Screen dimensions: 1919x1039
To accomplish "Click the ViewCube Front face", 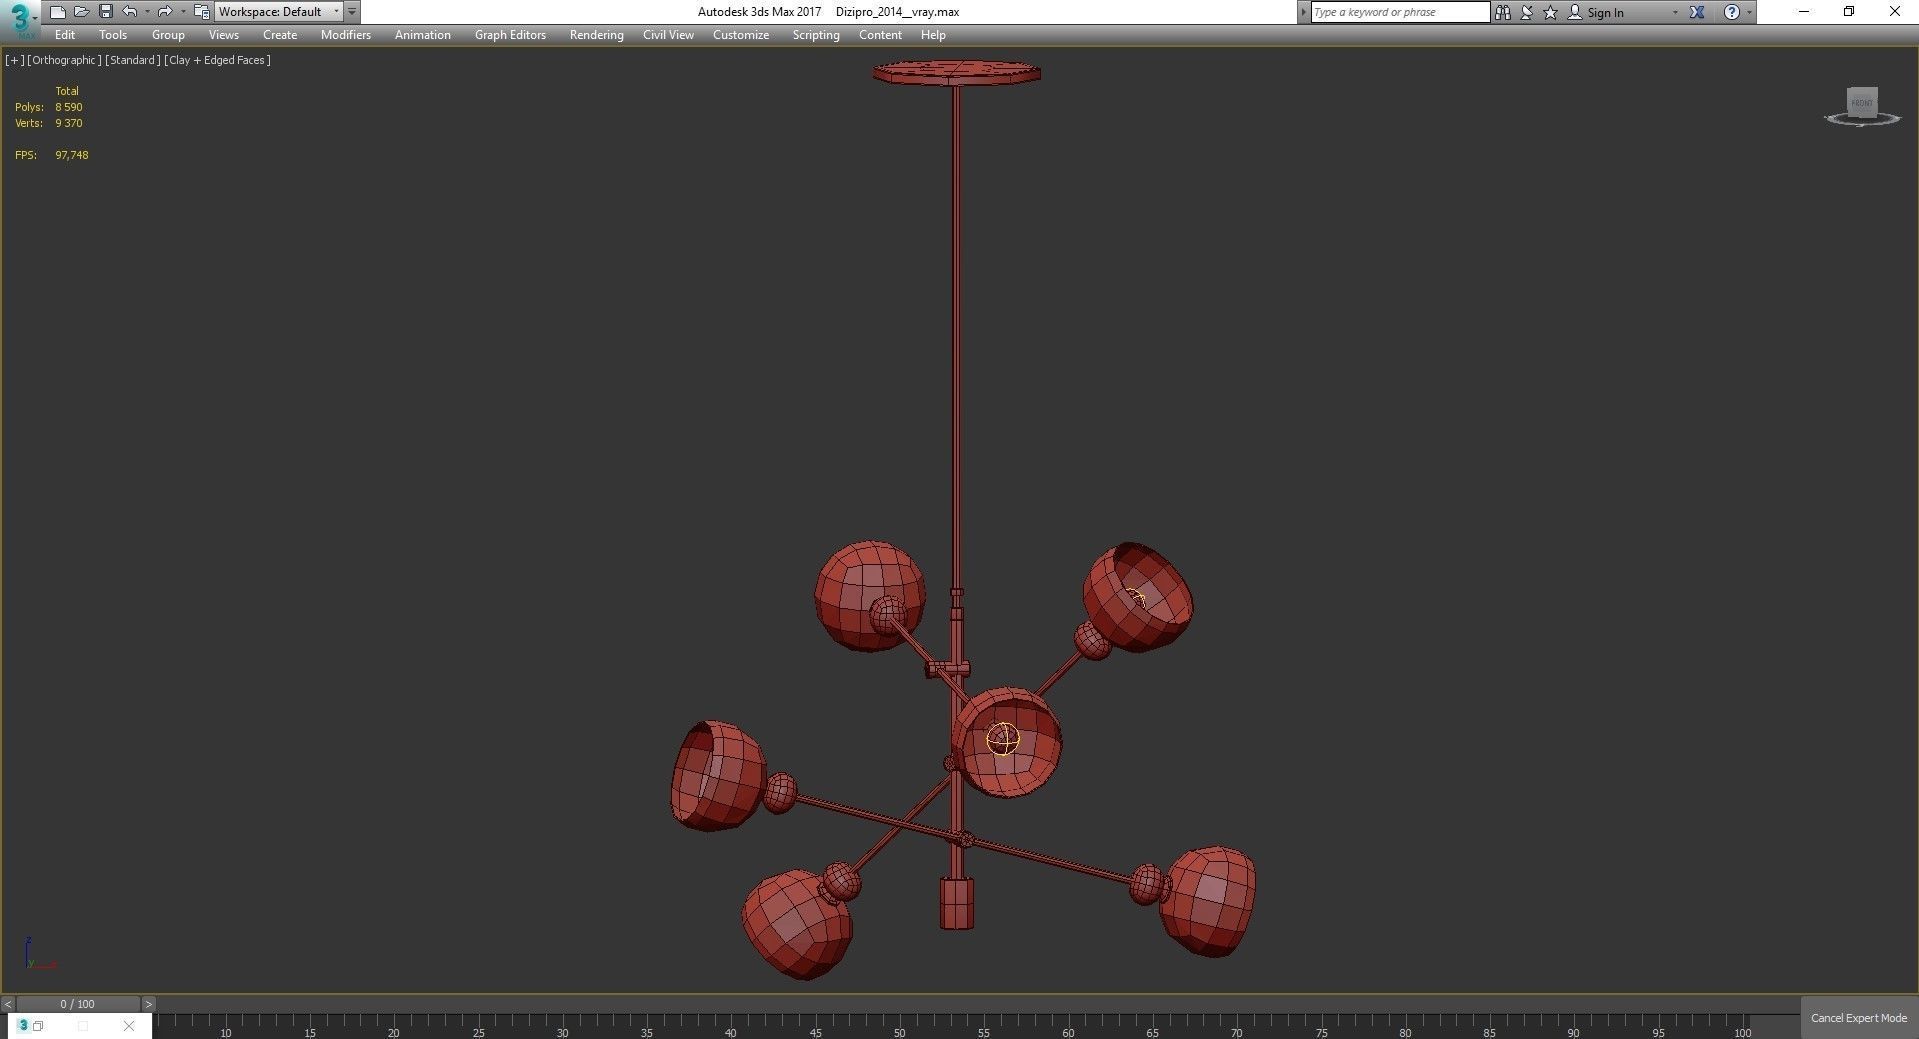I will (1862, 102).
